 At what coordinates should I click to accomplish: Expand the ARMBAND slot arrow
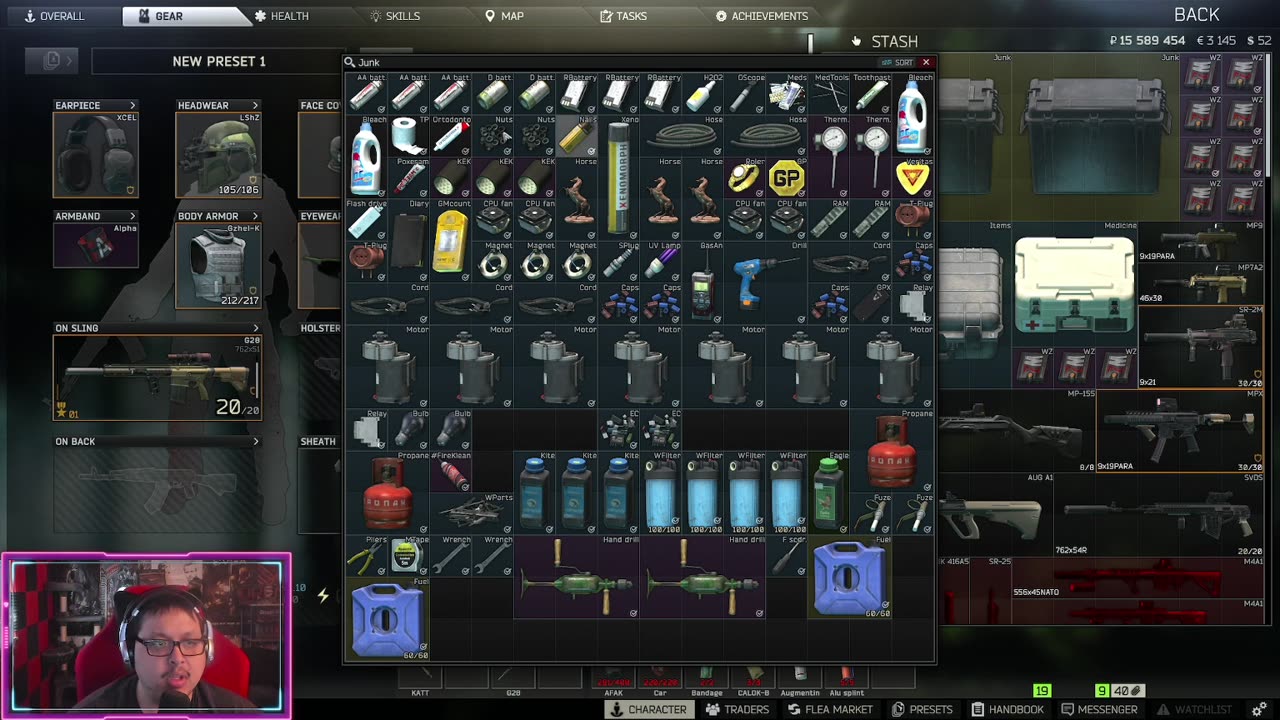coord(132,216)
